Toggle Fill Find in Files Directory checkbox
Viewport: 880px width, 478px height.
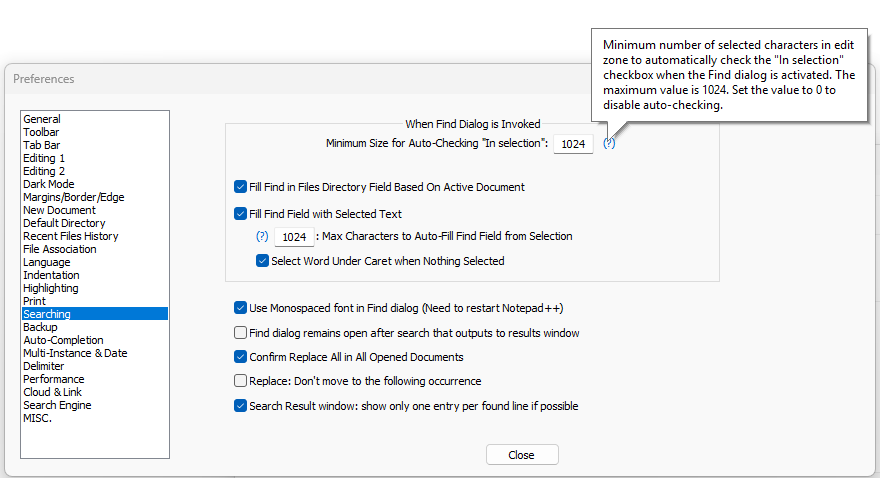click(241, 187)
